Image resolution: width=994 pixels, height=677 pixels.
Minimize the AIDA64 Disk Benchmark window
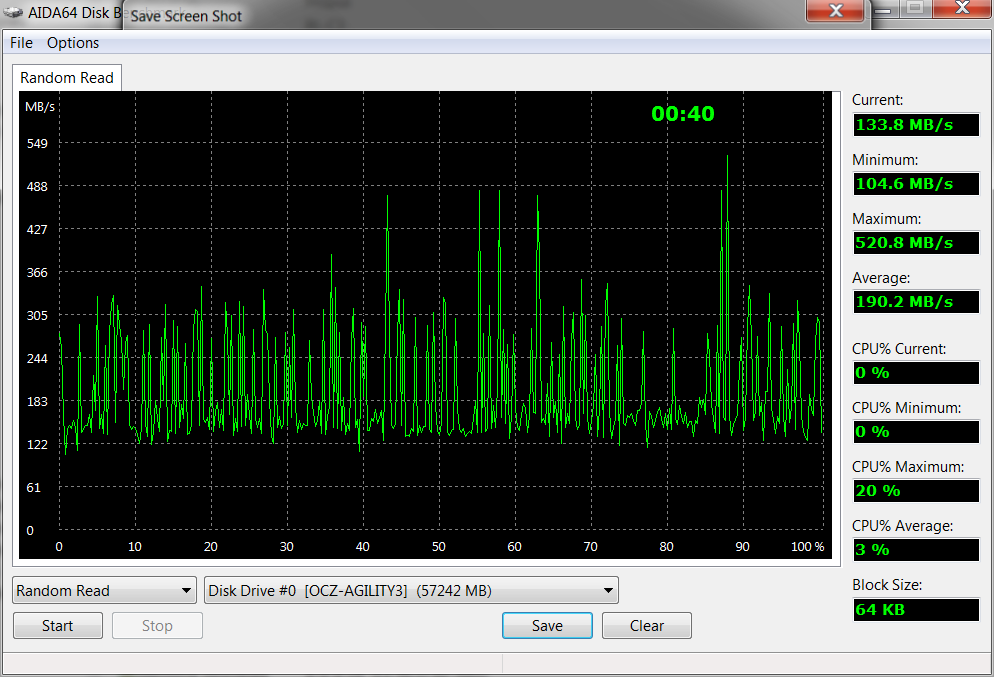(x=885, y=8)
